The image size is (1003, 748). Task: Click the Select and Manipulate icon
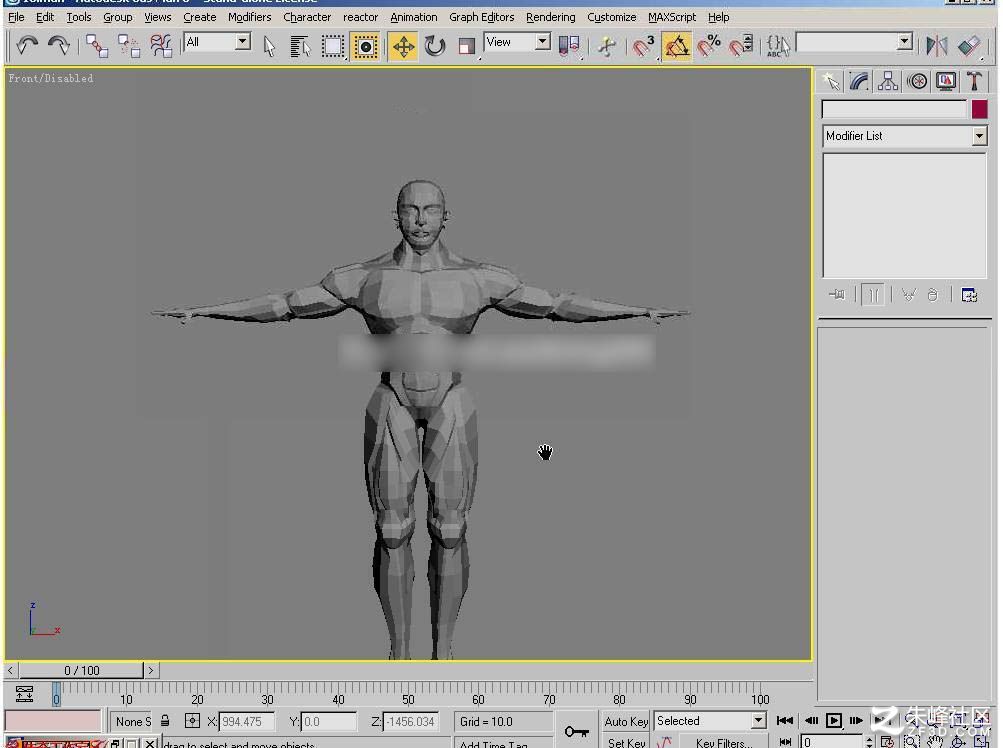click(x=606, y=46)
